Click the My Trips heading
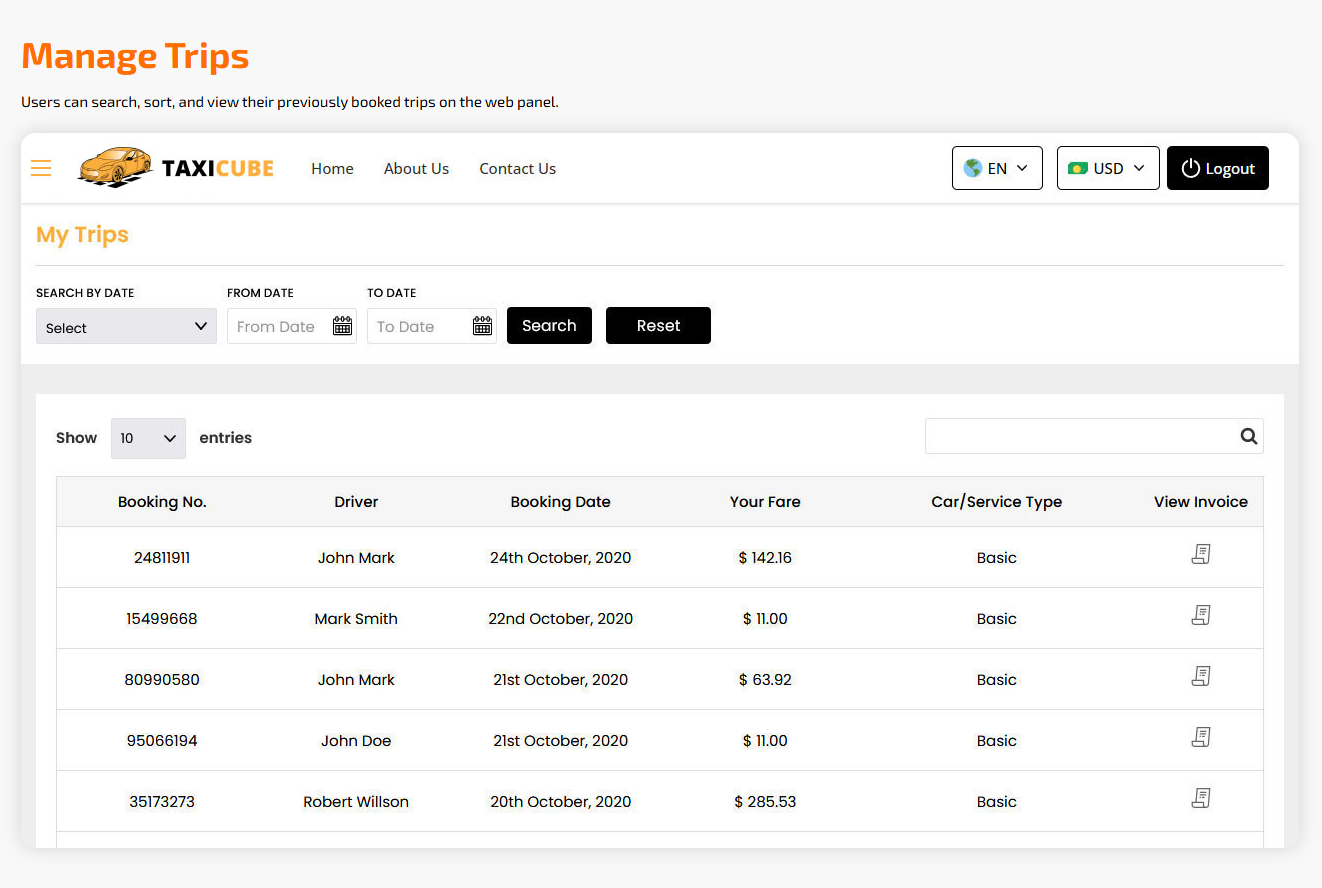Screen dimensions: 1322x888 tap(82, 235)
